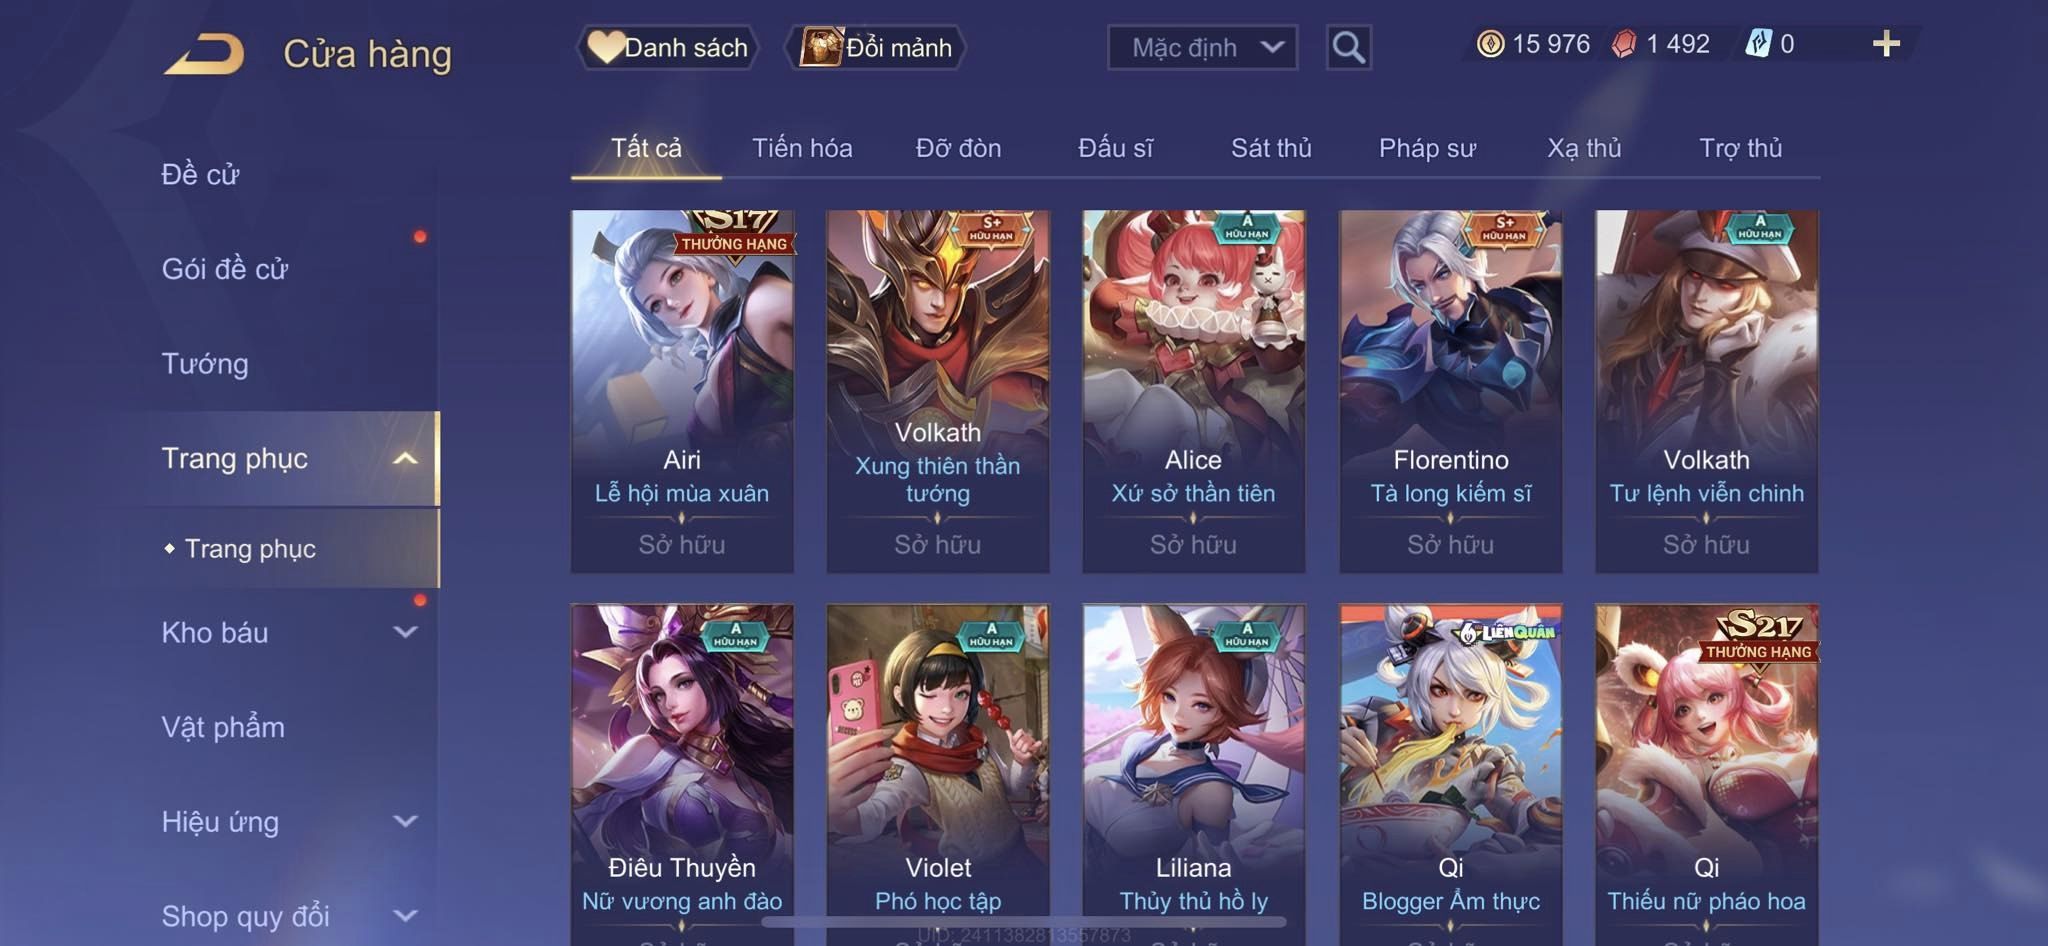Select Alice Xứ sở thần tiên skin card
The height and width of the screenshot is (946, 2048).
pyautogui.click(x=1193, y=391)
